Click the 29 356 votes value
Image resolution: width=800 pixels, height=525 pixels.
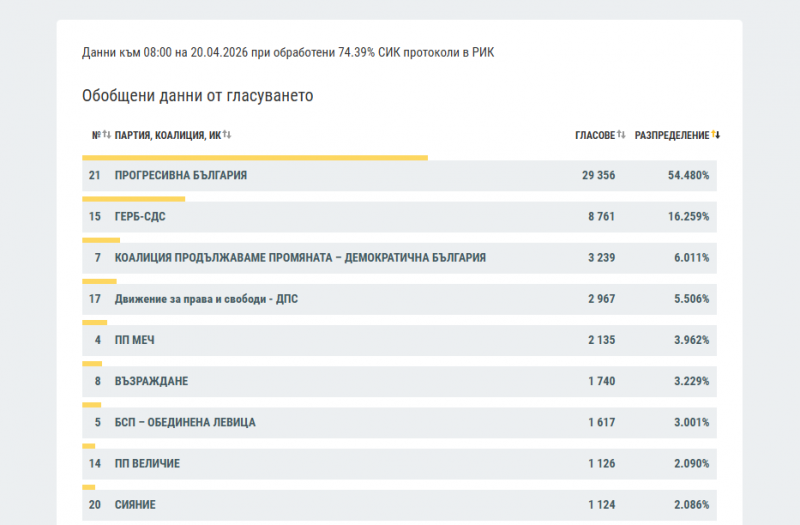[598, 175]
